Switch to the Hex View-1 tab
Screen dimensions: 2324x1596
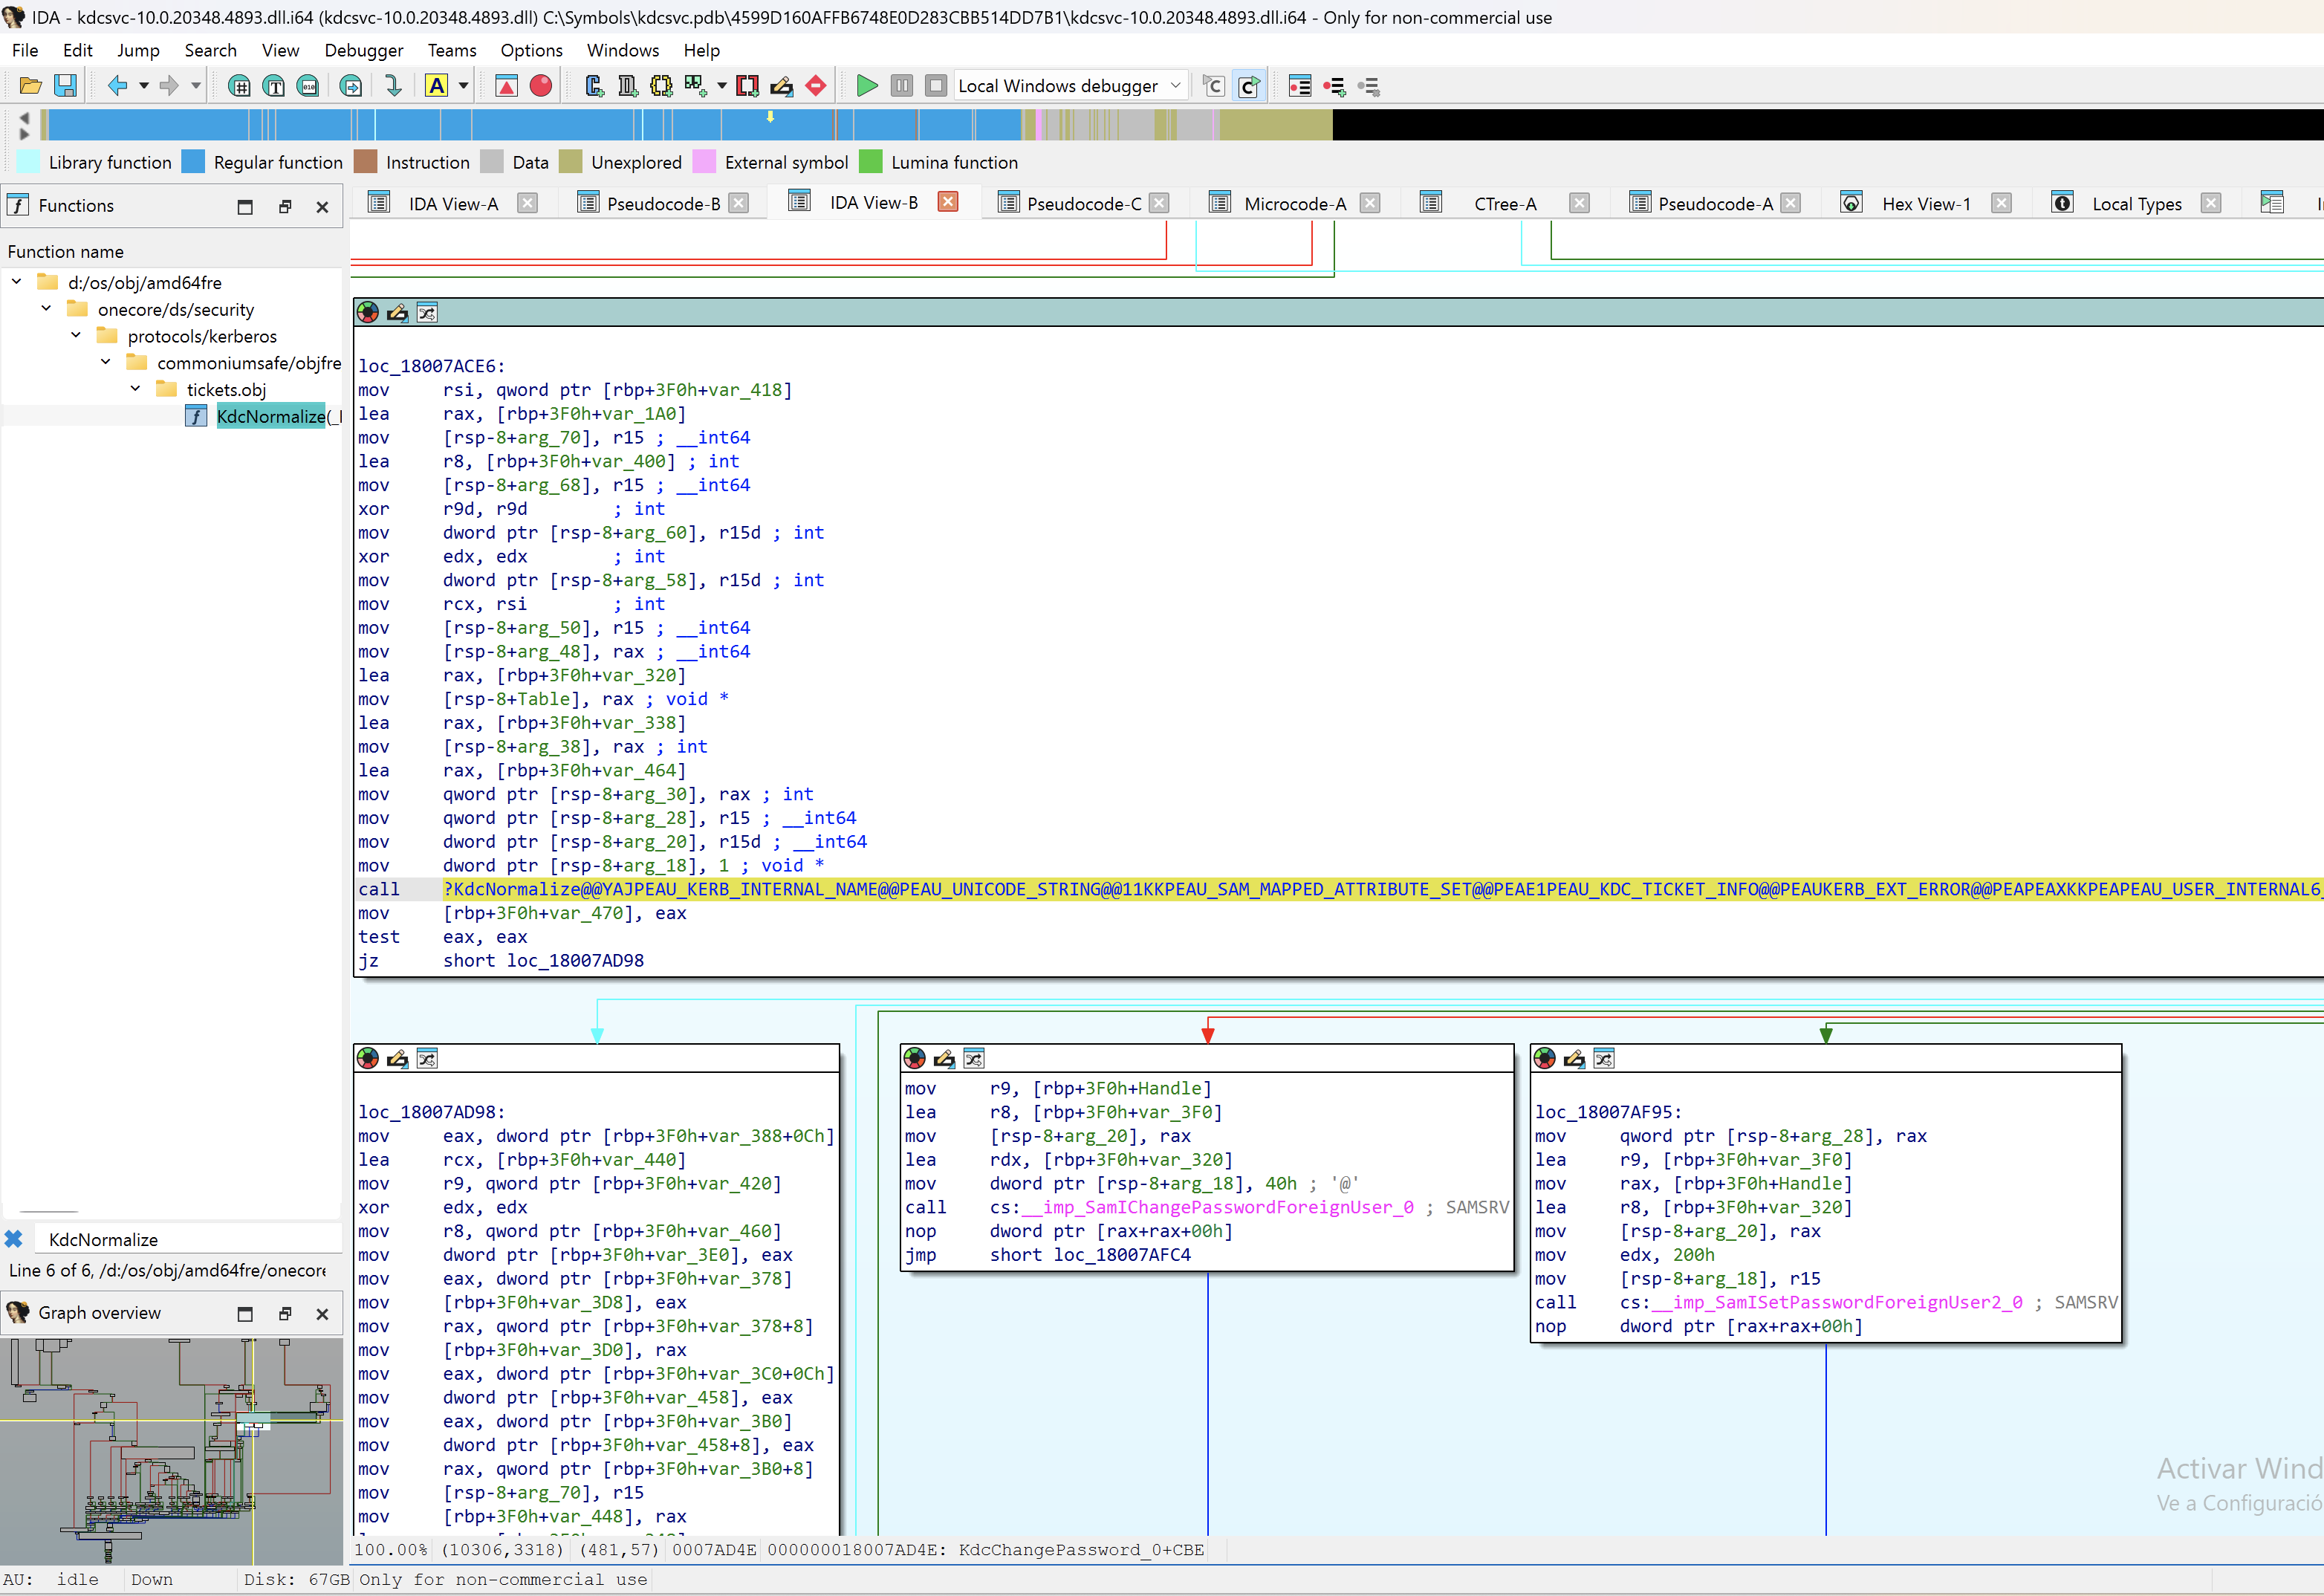click(1925, 204)
